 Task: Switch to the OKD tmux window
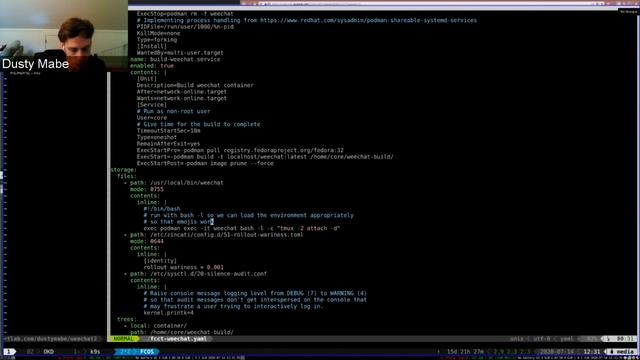click(x=48, y=351)
